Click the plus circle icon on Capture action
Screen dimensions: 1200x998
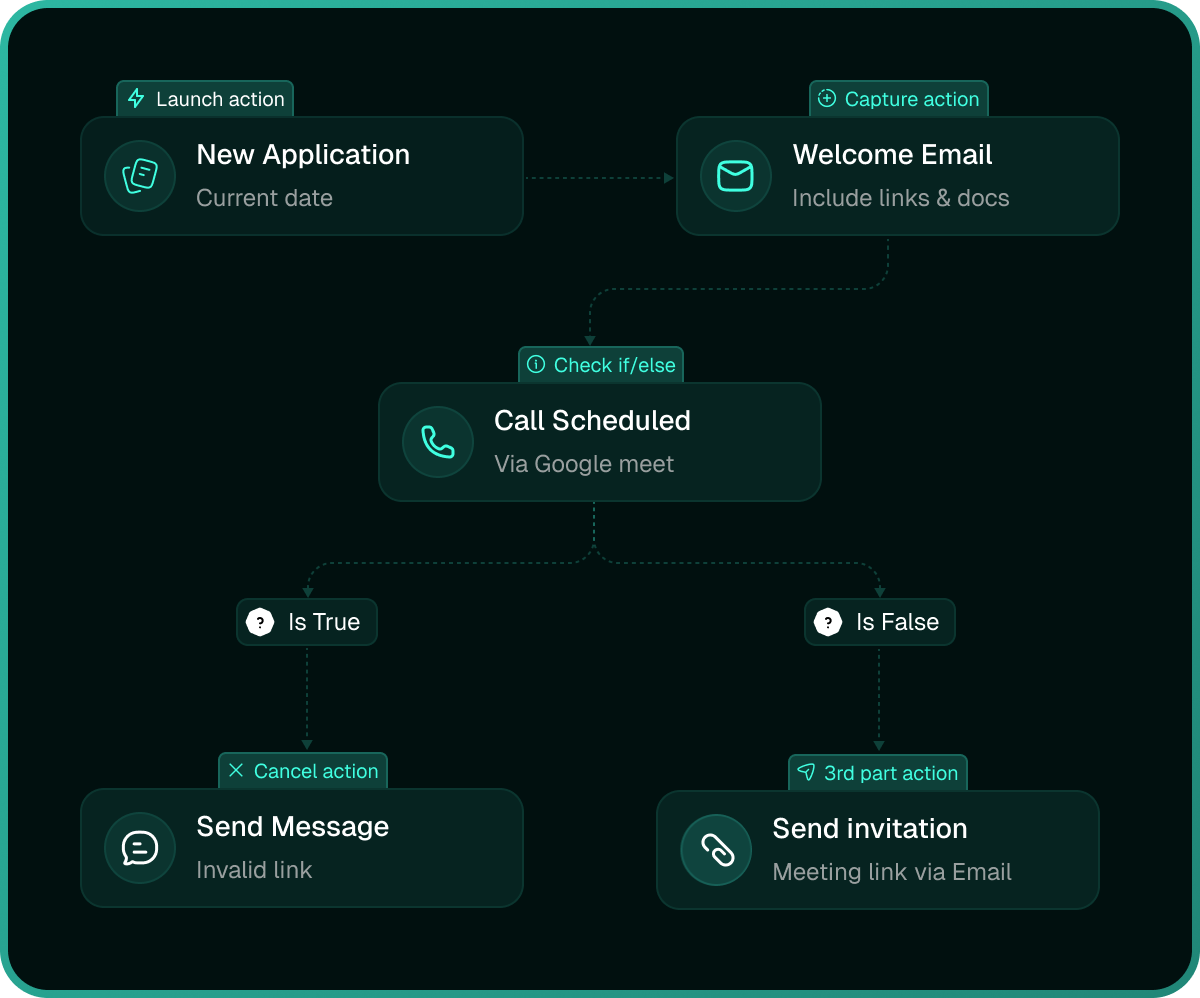(x=827, y=98)
